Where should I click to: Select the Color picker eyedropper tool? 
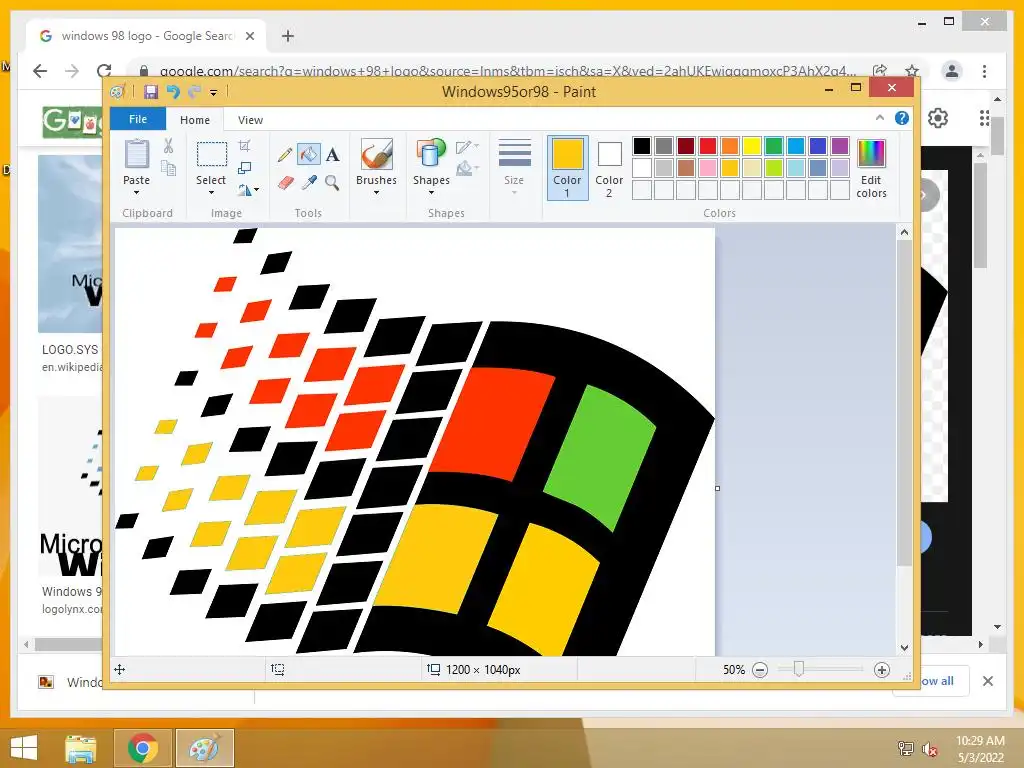(309, 183)
